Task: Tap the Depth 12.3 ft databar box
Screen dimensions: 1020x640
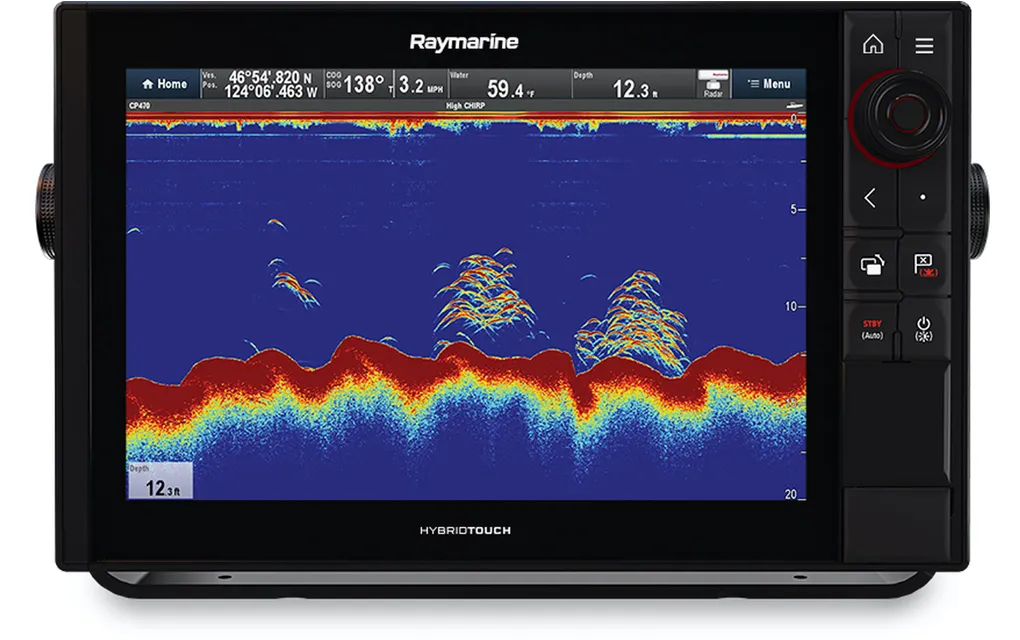Action: (x=632, y=84)
